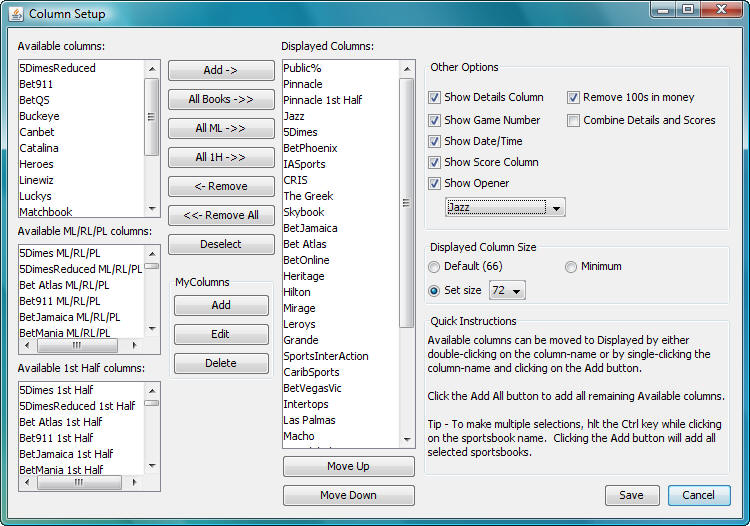Toggle Remove 100s in money
The image size is (750, 526).
coord(573,98)
